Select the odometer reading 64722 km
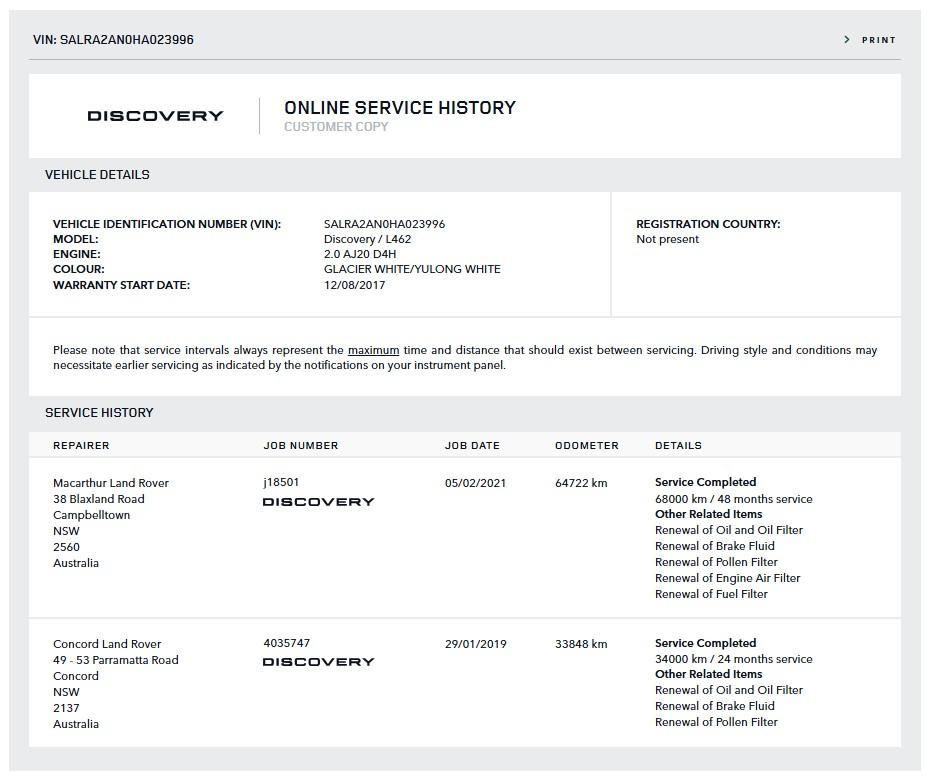This screenshot has width=928, height=780. pyautogui.click(x=581, y=483)
